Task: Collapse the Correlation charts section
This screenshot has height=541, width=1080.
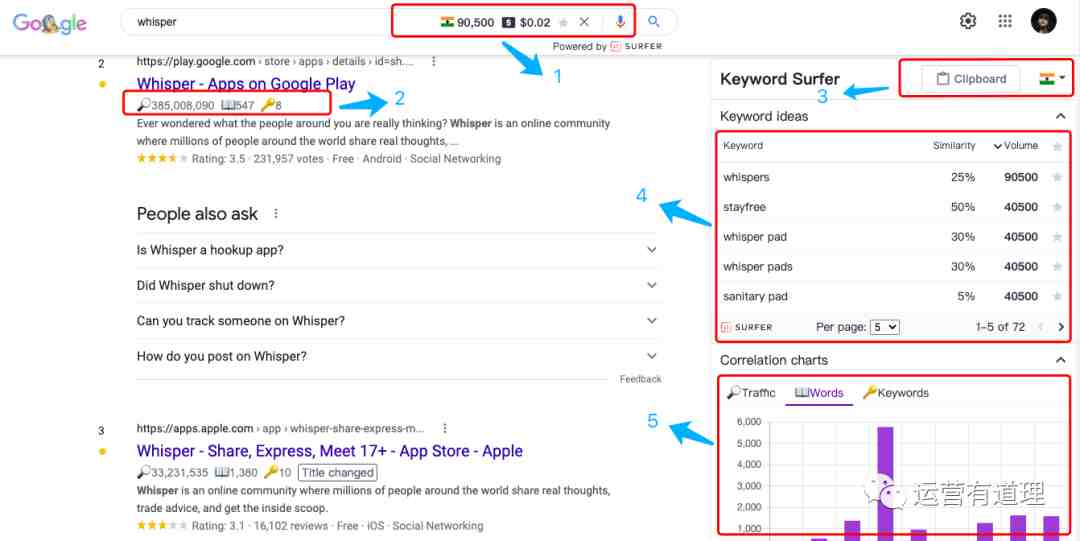Action: click(x=1060, y=360)
